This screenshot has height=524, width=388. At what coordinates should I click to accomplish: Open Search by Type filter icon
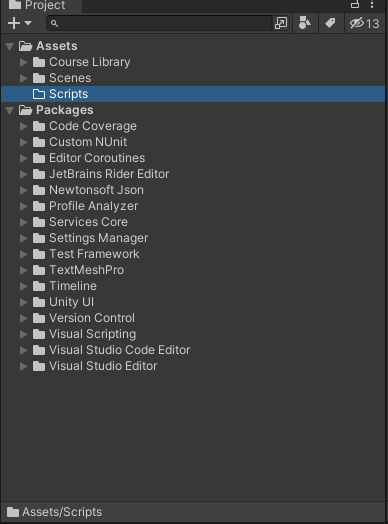point(305,23)
